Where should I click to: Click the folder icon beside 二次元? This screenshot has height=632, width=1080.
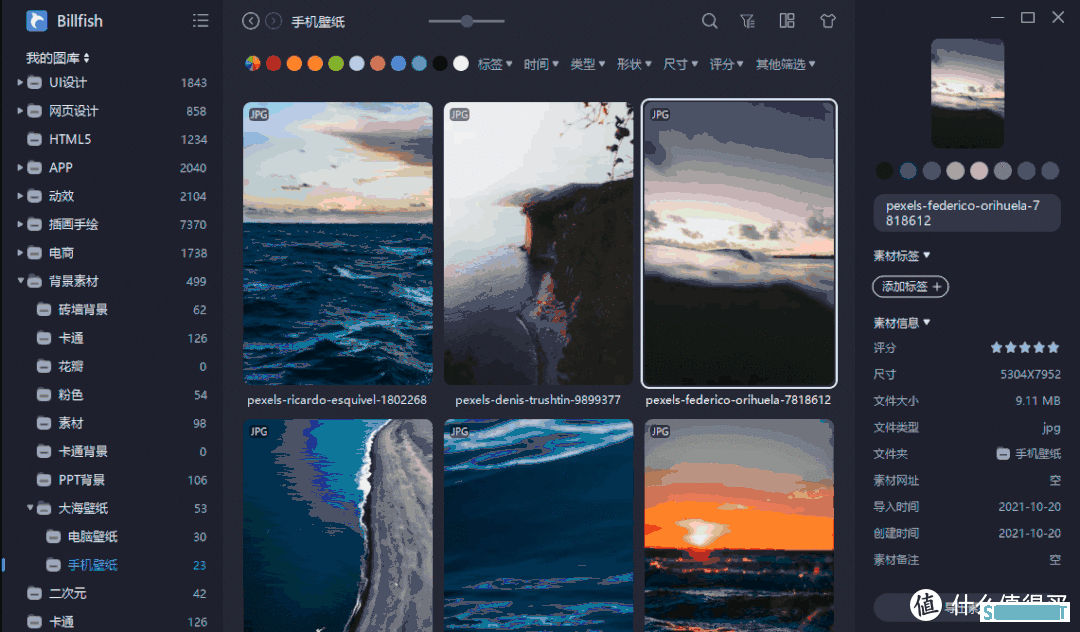pos(34,593)
